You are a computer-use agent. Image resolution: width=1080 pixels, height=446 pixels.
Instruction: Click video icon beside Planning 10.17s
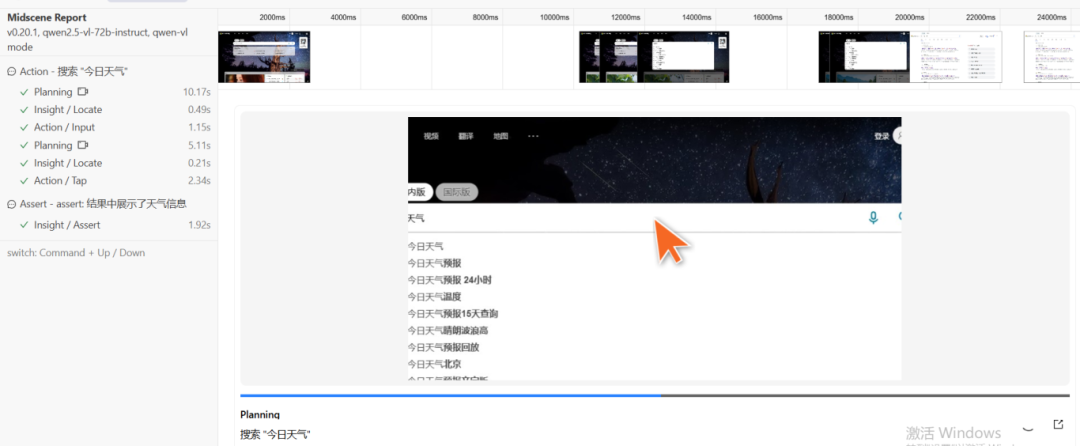click(83, 92)
